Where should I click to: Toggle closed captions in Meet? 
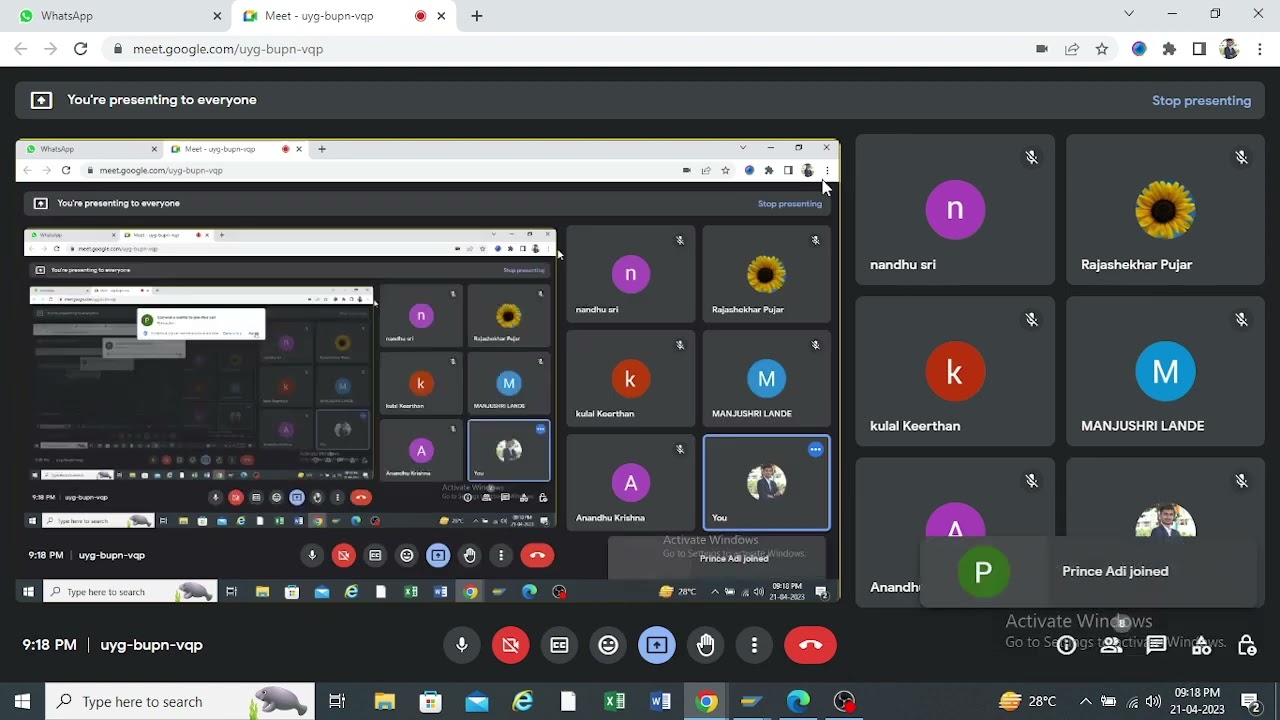pos(559,645)
